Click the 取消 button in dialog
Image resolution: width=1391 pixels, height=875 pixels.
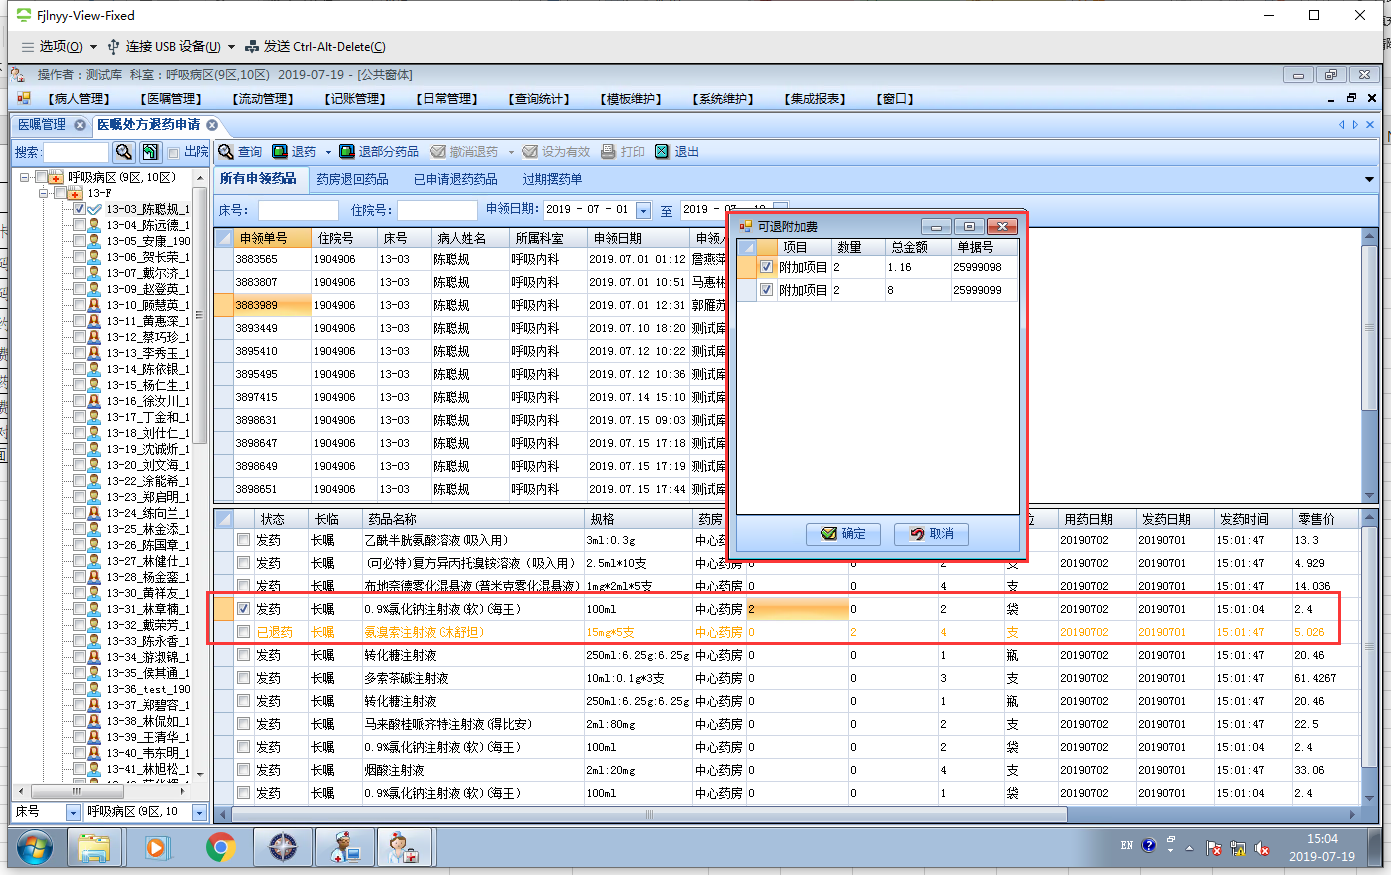click(x=931, y=534)
